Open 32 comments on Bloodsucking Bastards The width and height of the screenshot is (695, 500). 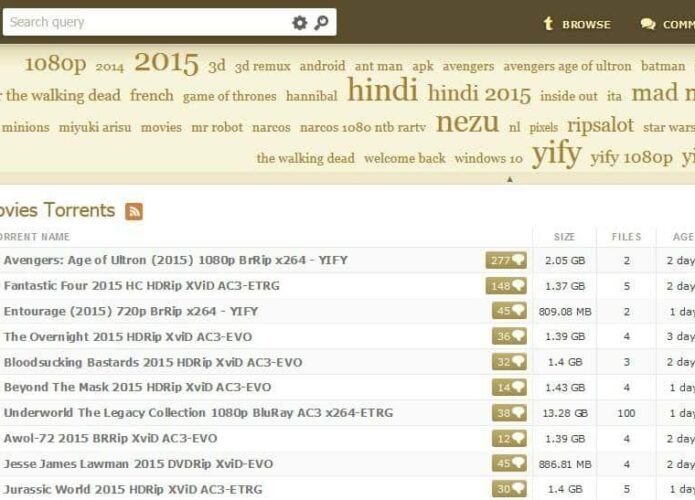[x=509, y=362]
